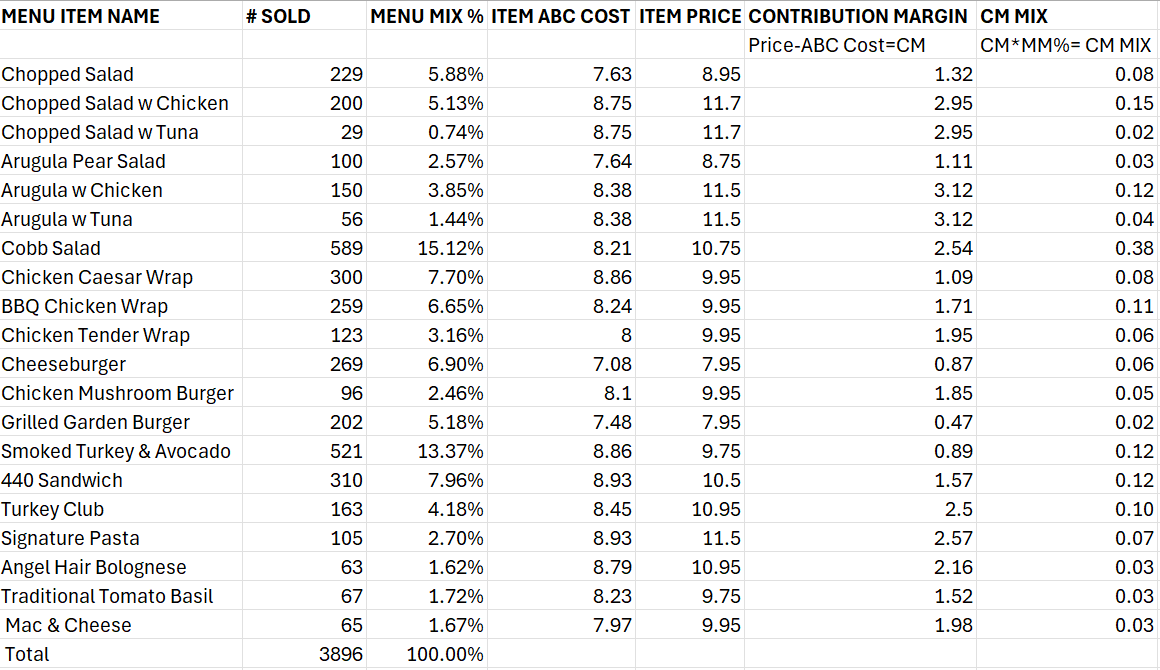Click Turkey Club's 2.5 contribution margin cell

coord(957,509)
